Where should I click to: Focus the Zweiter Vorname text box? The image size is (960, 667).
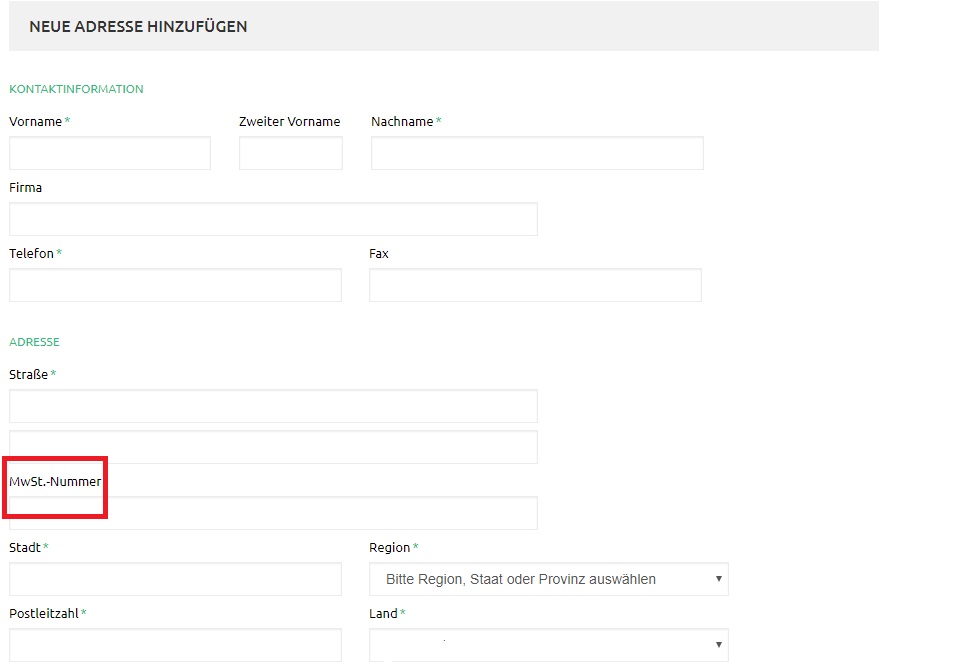[291, 153]
